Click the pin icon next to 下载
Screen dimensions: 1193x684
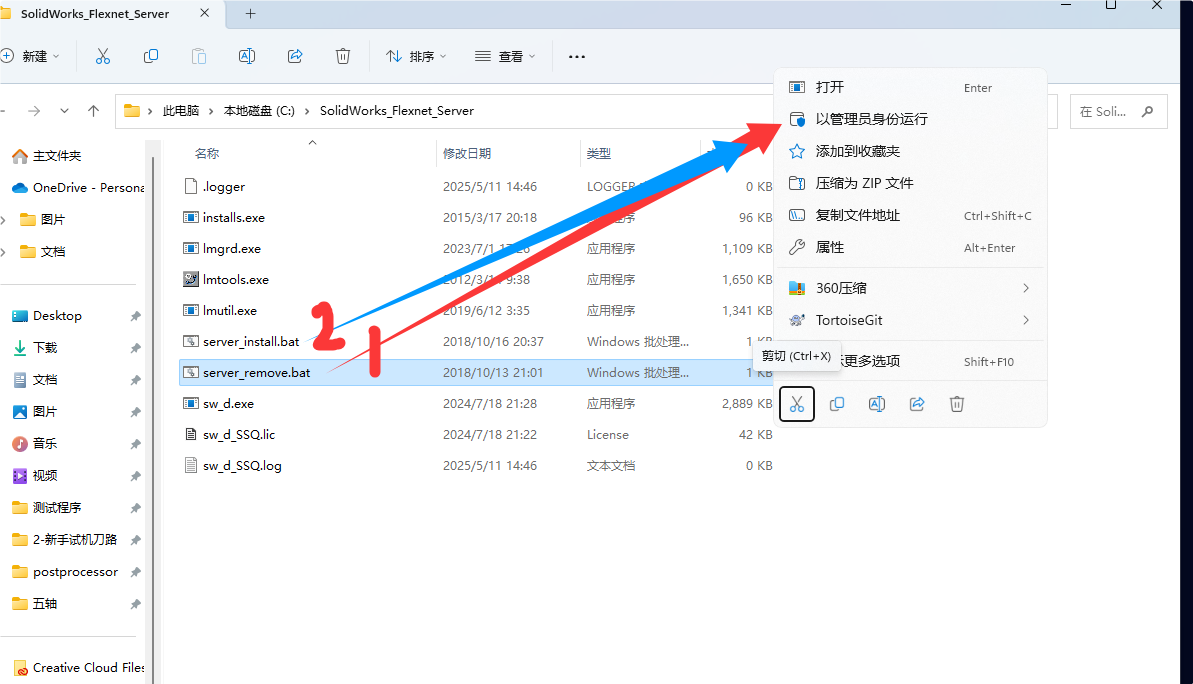pos(135,348)
